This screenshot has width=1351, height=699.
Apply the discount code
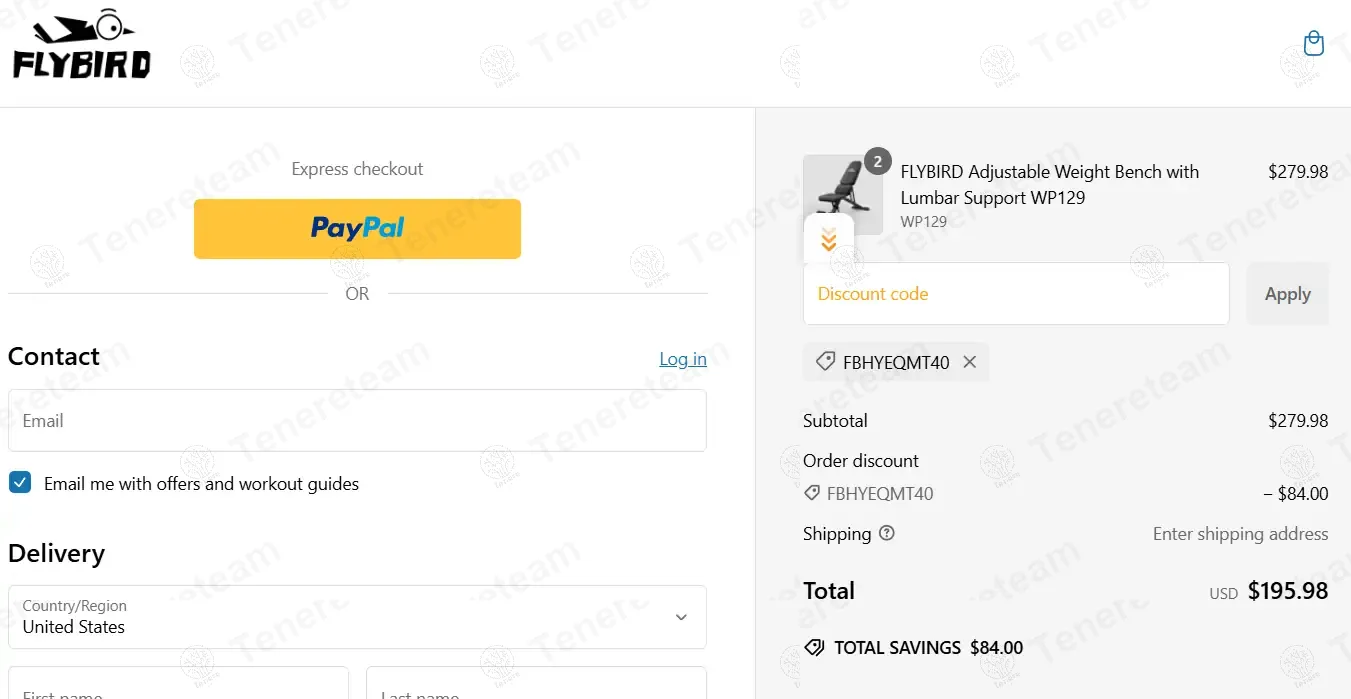tap(1287, 294)
